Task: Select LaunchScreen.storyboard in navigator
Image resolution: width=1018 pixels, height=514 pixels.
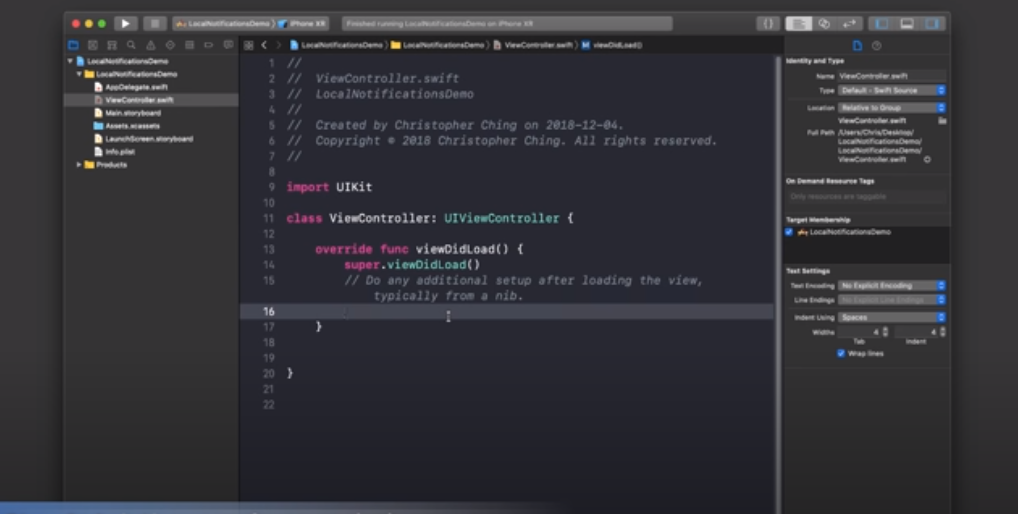Action: point(149,139)
